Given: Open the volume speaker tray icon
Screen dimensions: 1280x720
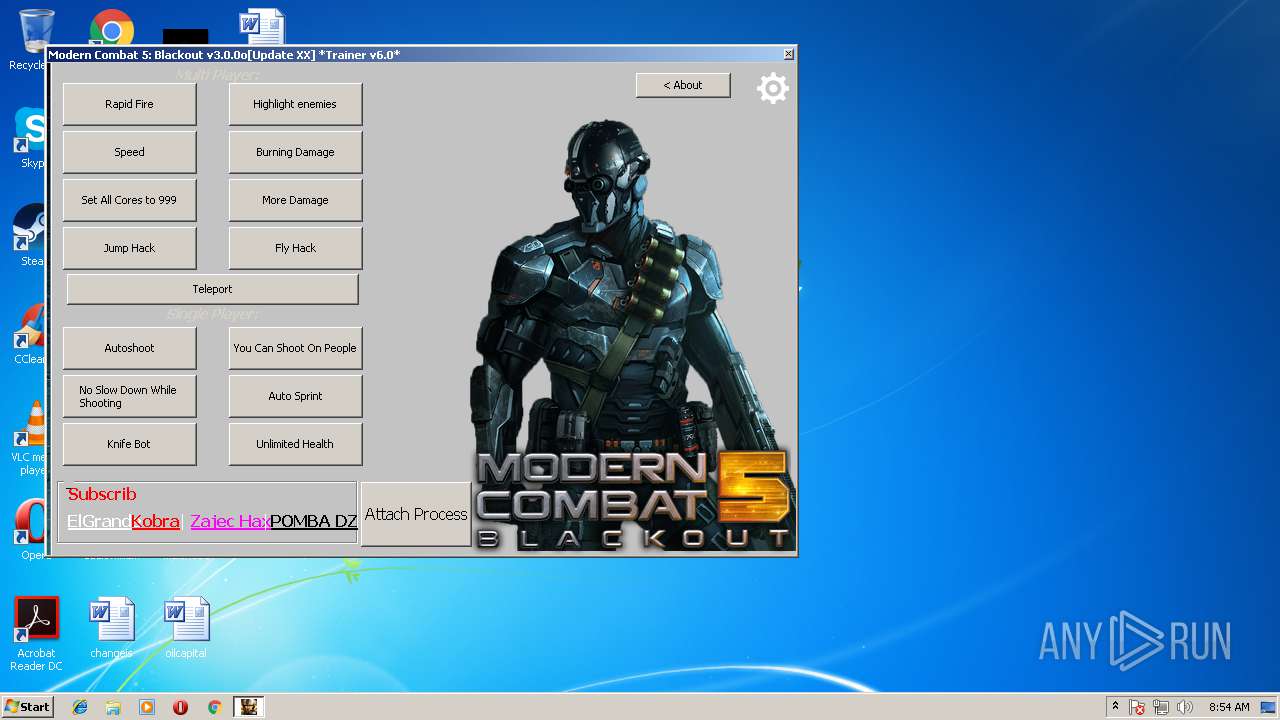Looking at the screenshot, I should 1185,707.
